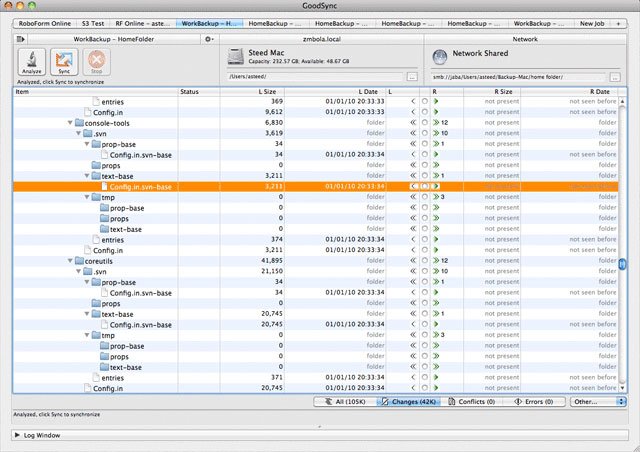Screen dimensions: 640x452
Task: Click the job list panel icon
Action: point(20,39)
